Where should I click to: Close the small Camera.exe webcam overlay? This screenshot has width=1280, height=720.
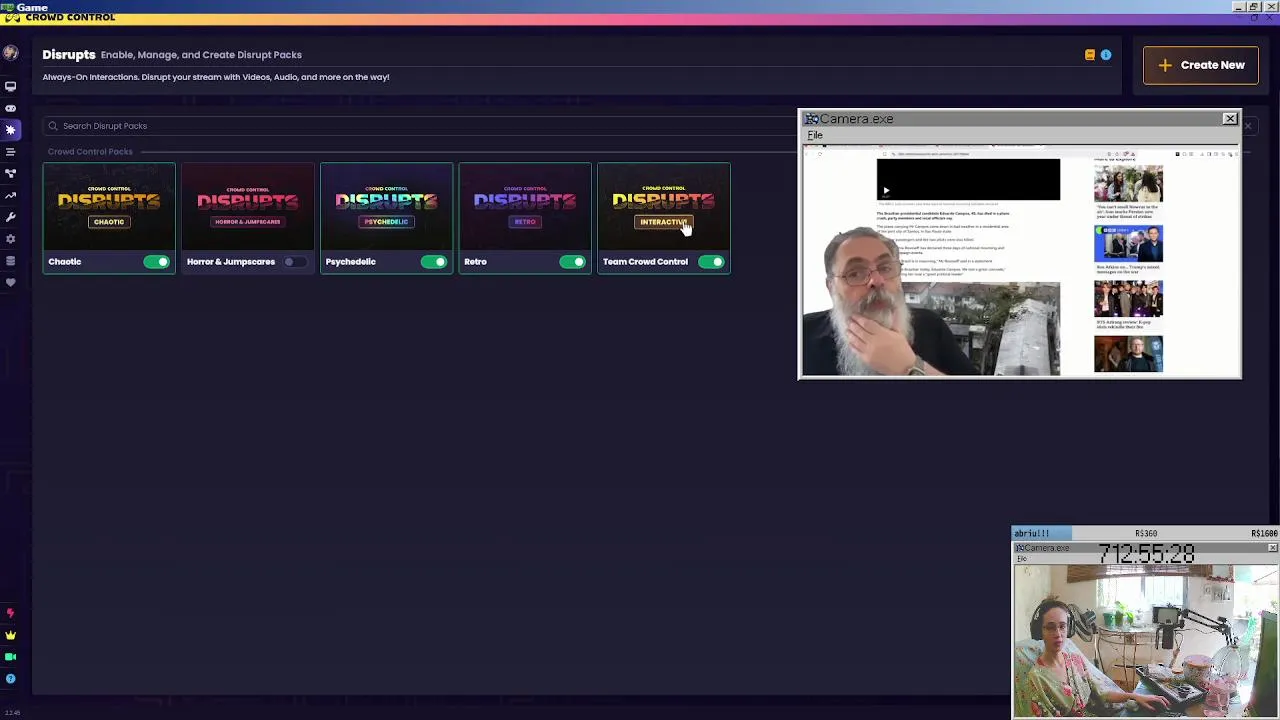pyautogui.click(x=1272, y=548)
